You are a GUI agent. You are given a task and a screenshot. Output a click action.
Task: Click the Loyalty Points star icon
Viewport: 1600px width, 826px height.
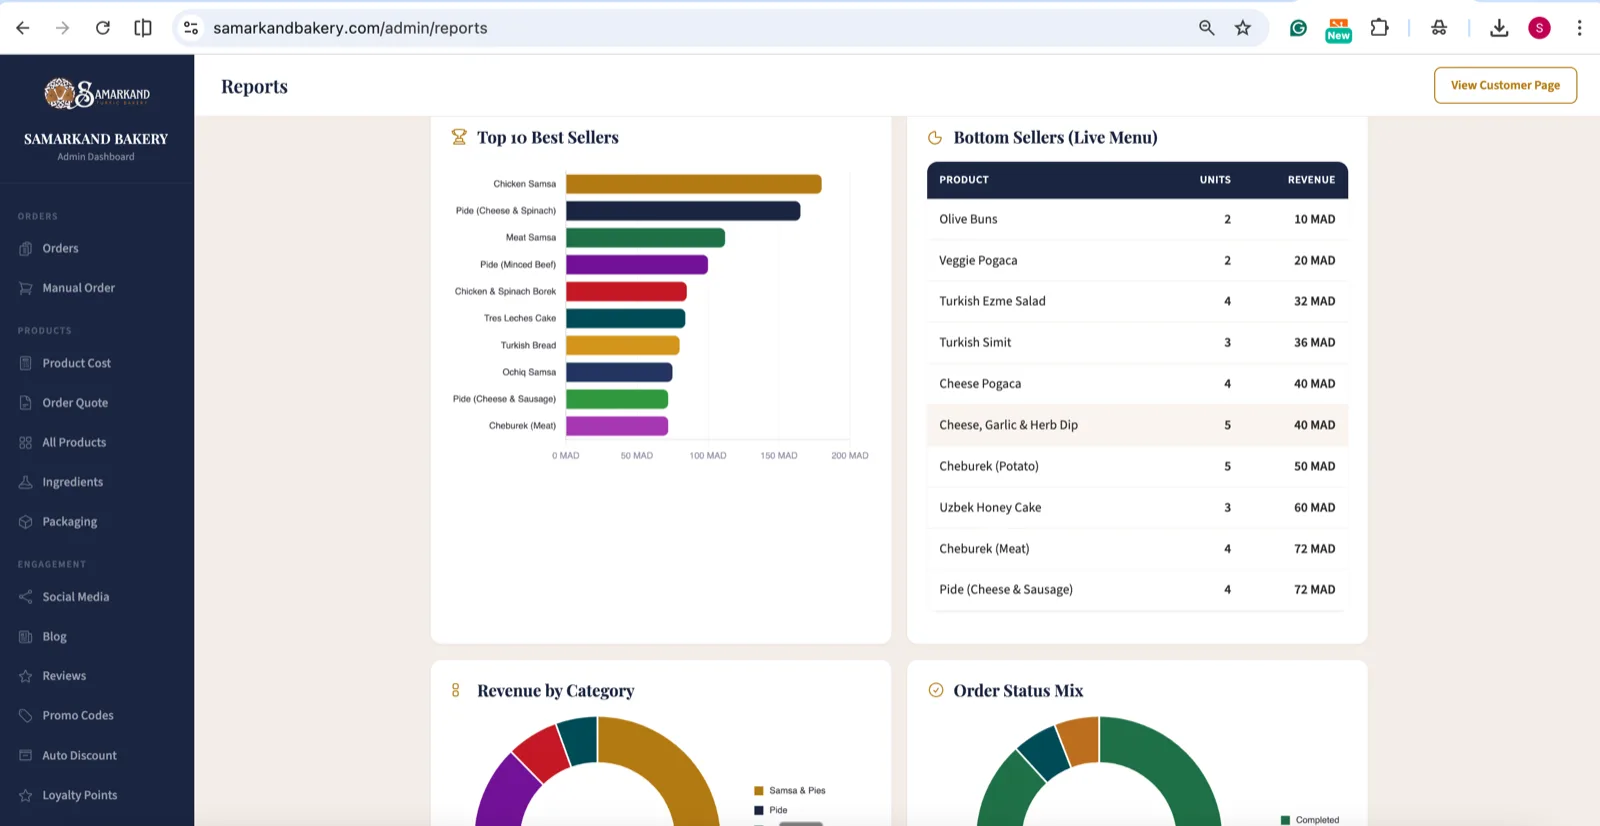point(26,795)
